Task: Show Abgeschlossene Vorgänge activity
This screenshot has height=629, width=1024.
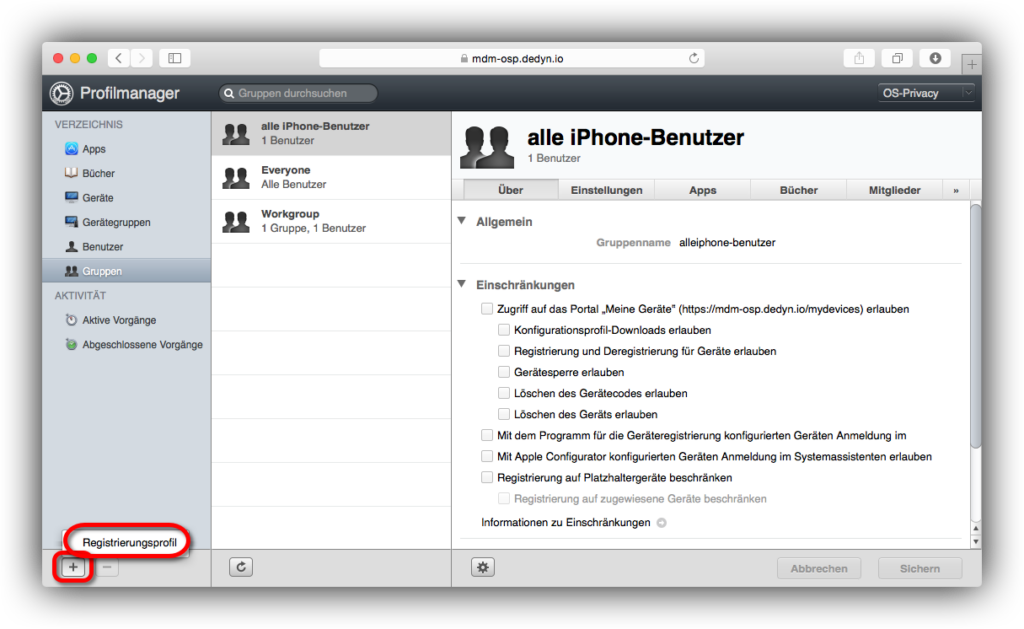Action: pyautogui.click(x=134, y=344)
